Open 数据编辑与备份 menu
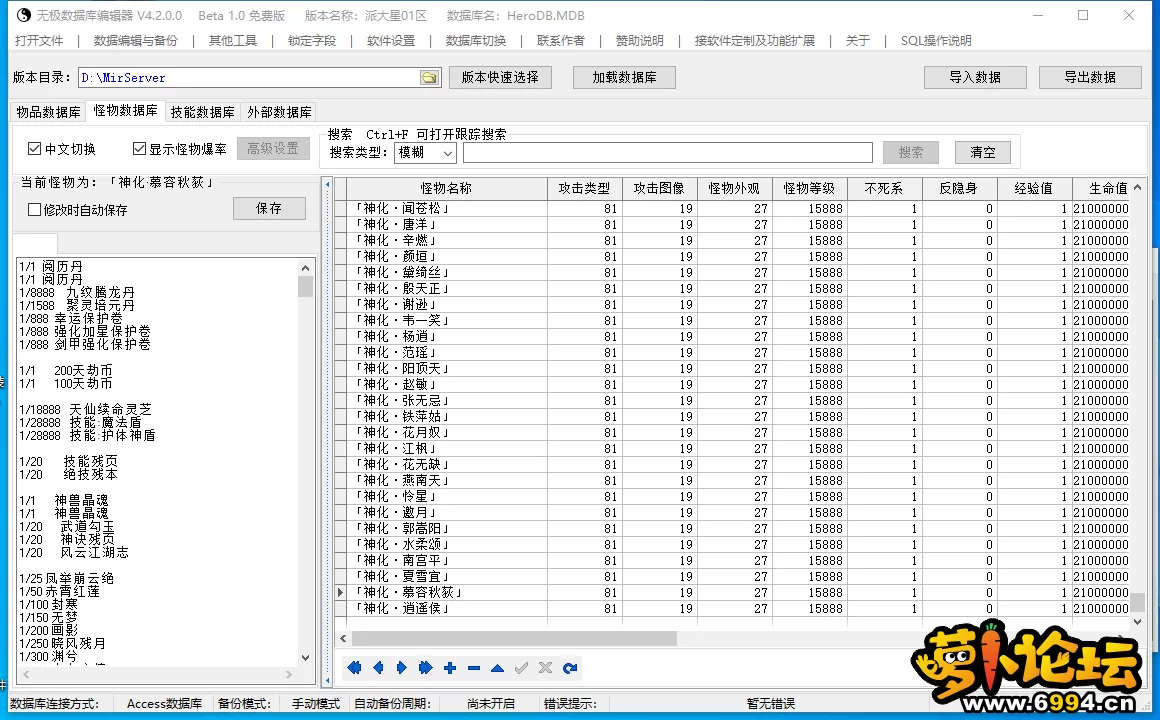Image resolution: width=1160 pixels, height=720 pixels. tap(135, 41)
